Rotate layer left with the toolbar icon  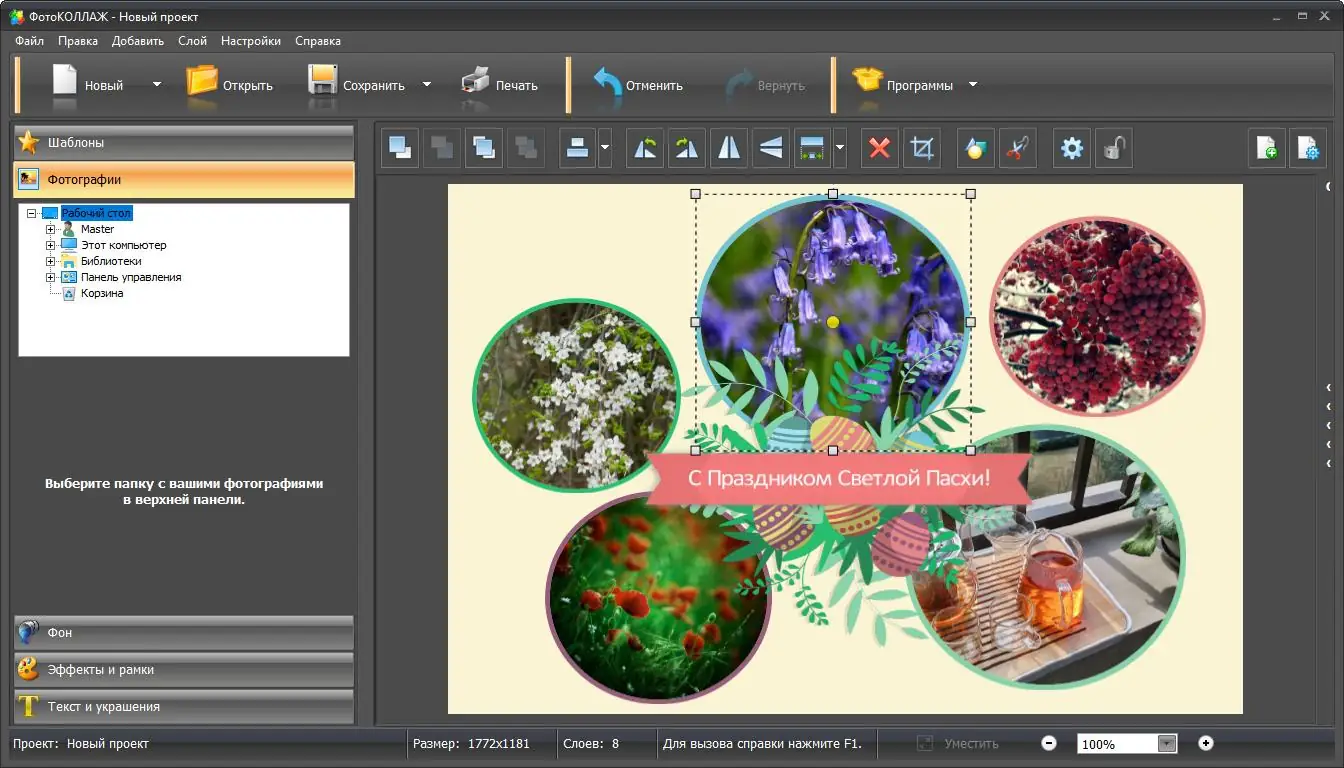(645, 149)
